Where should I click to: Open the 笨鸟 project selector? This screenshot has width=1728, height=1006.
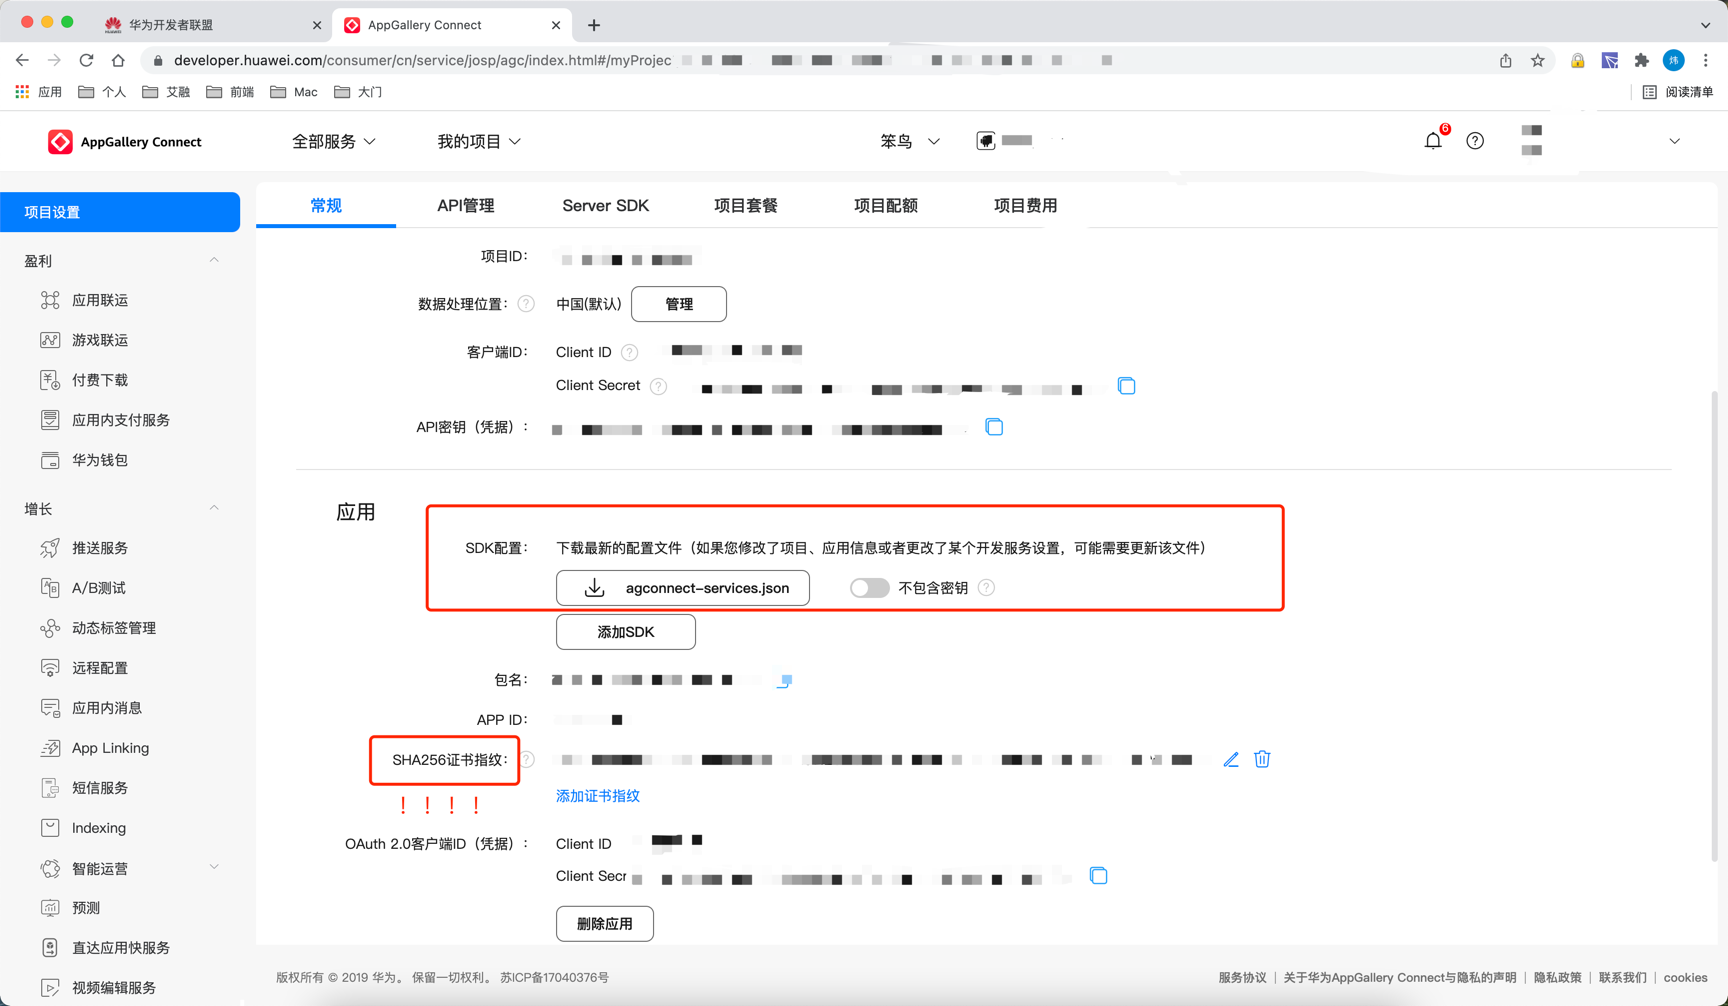(909, 142)
